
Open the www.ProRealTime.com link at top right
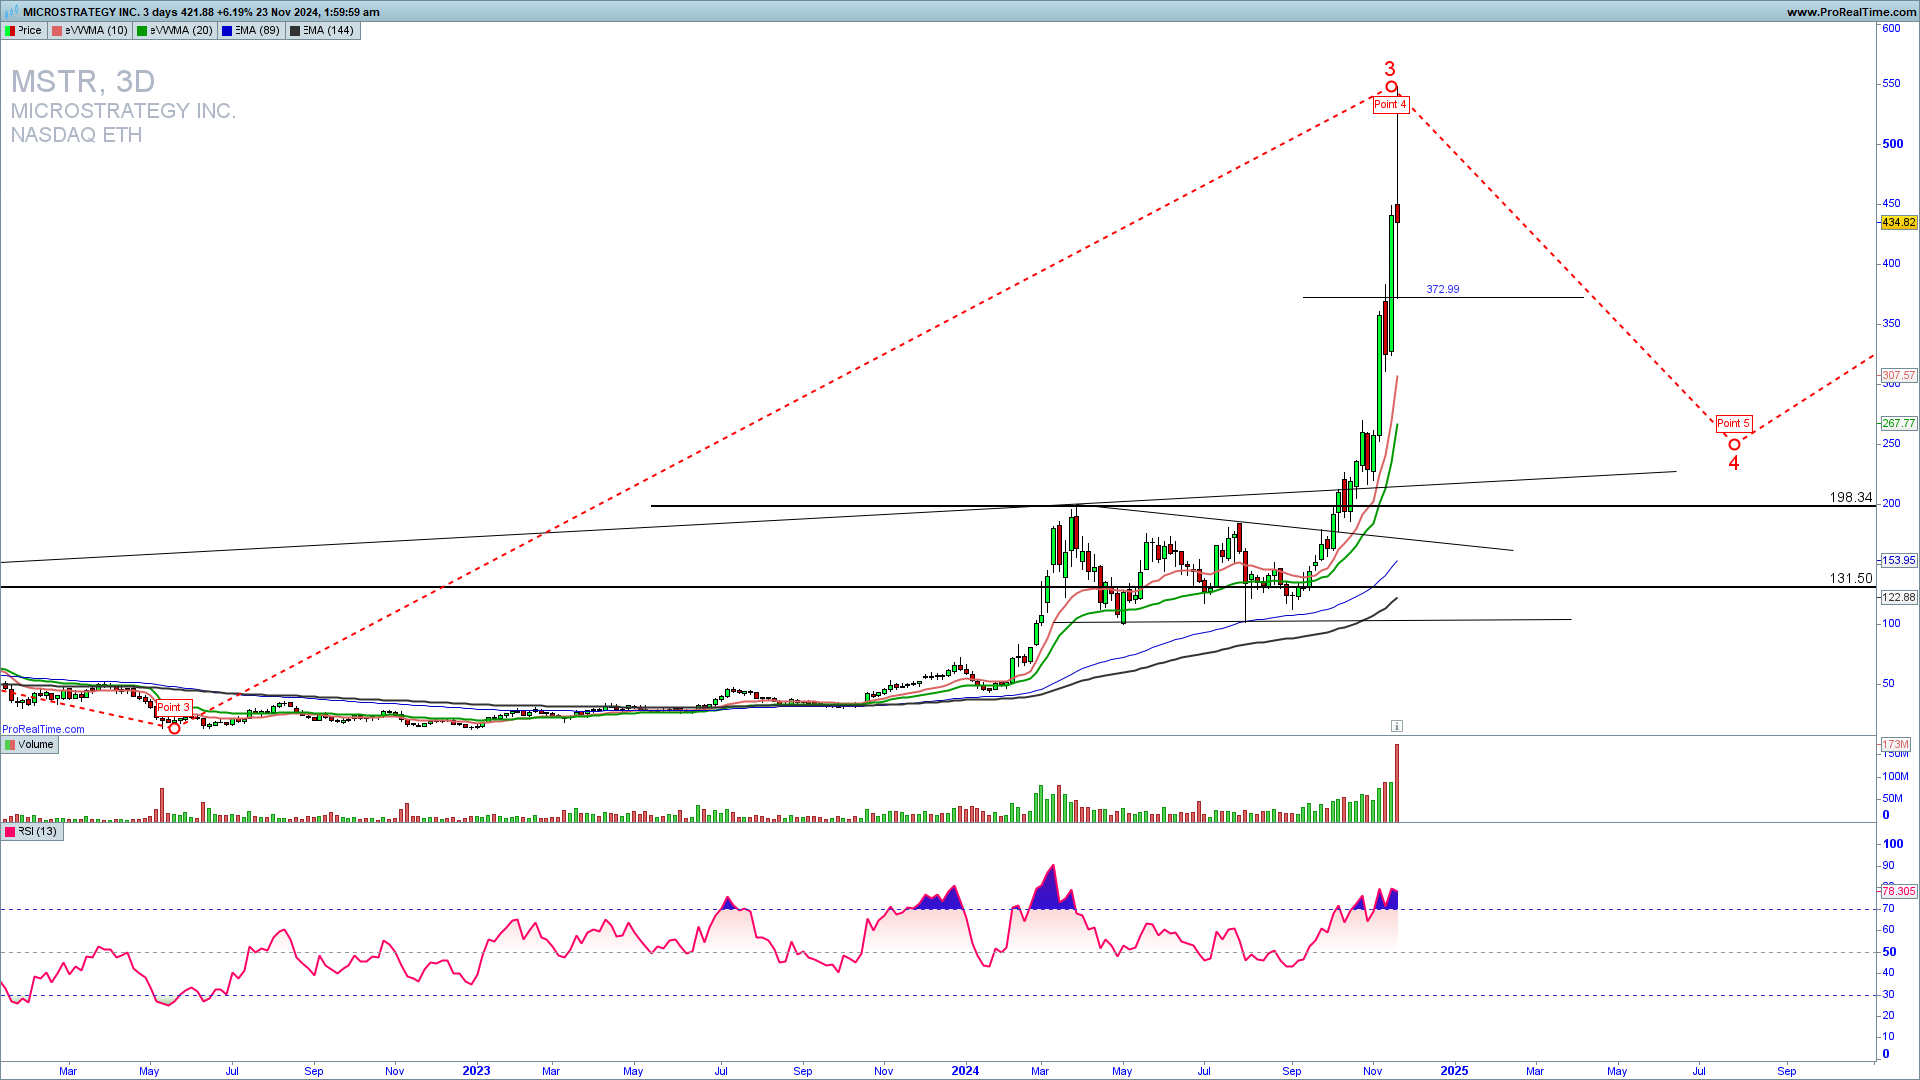click(x=1851, y=12)
